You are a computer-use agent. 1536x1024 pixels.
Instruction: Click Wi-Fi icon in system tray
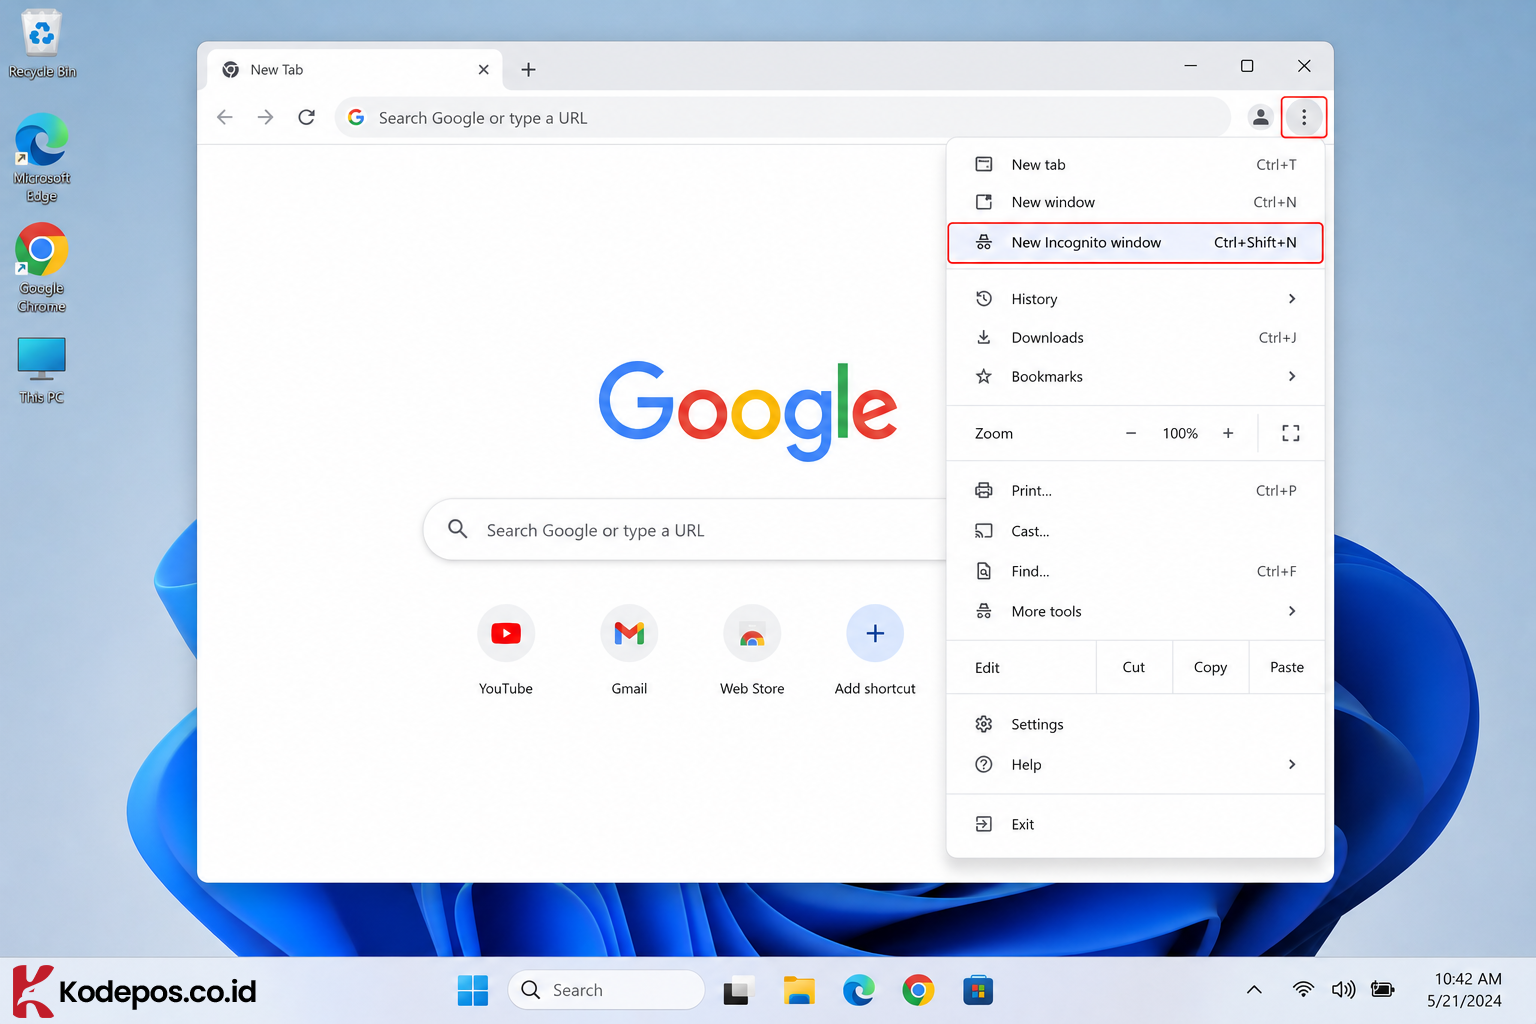coord(1303,990)
